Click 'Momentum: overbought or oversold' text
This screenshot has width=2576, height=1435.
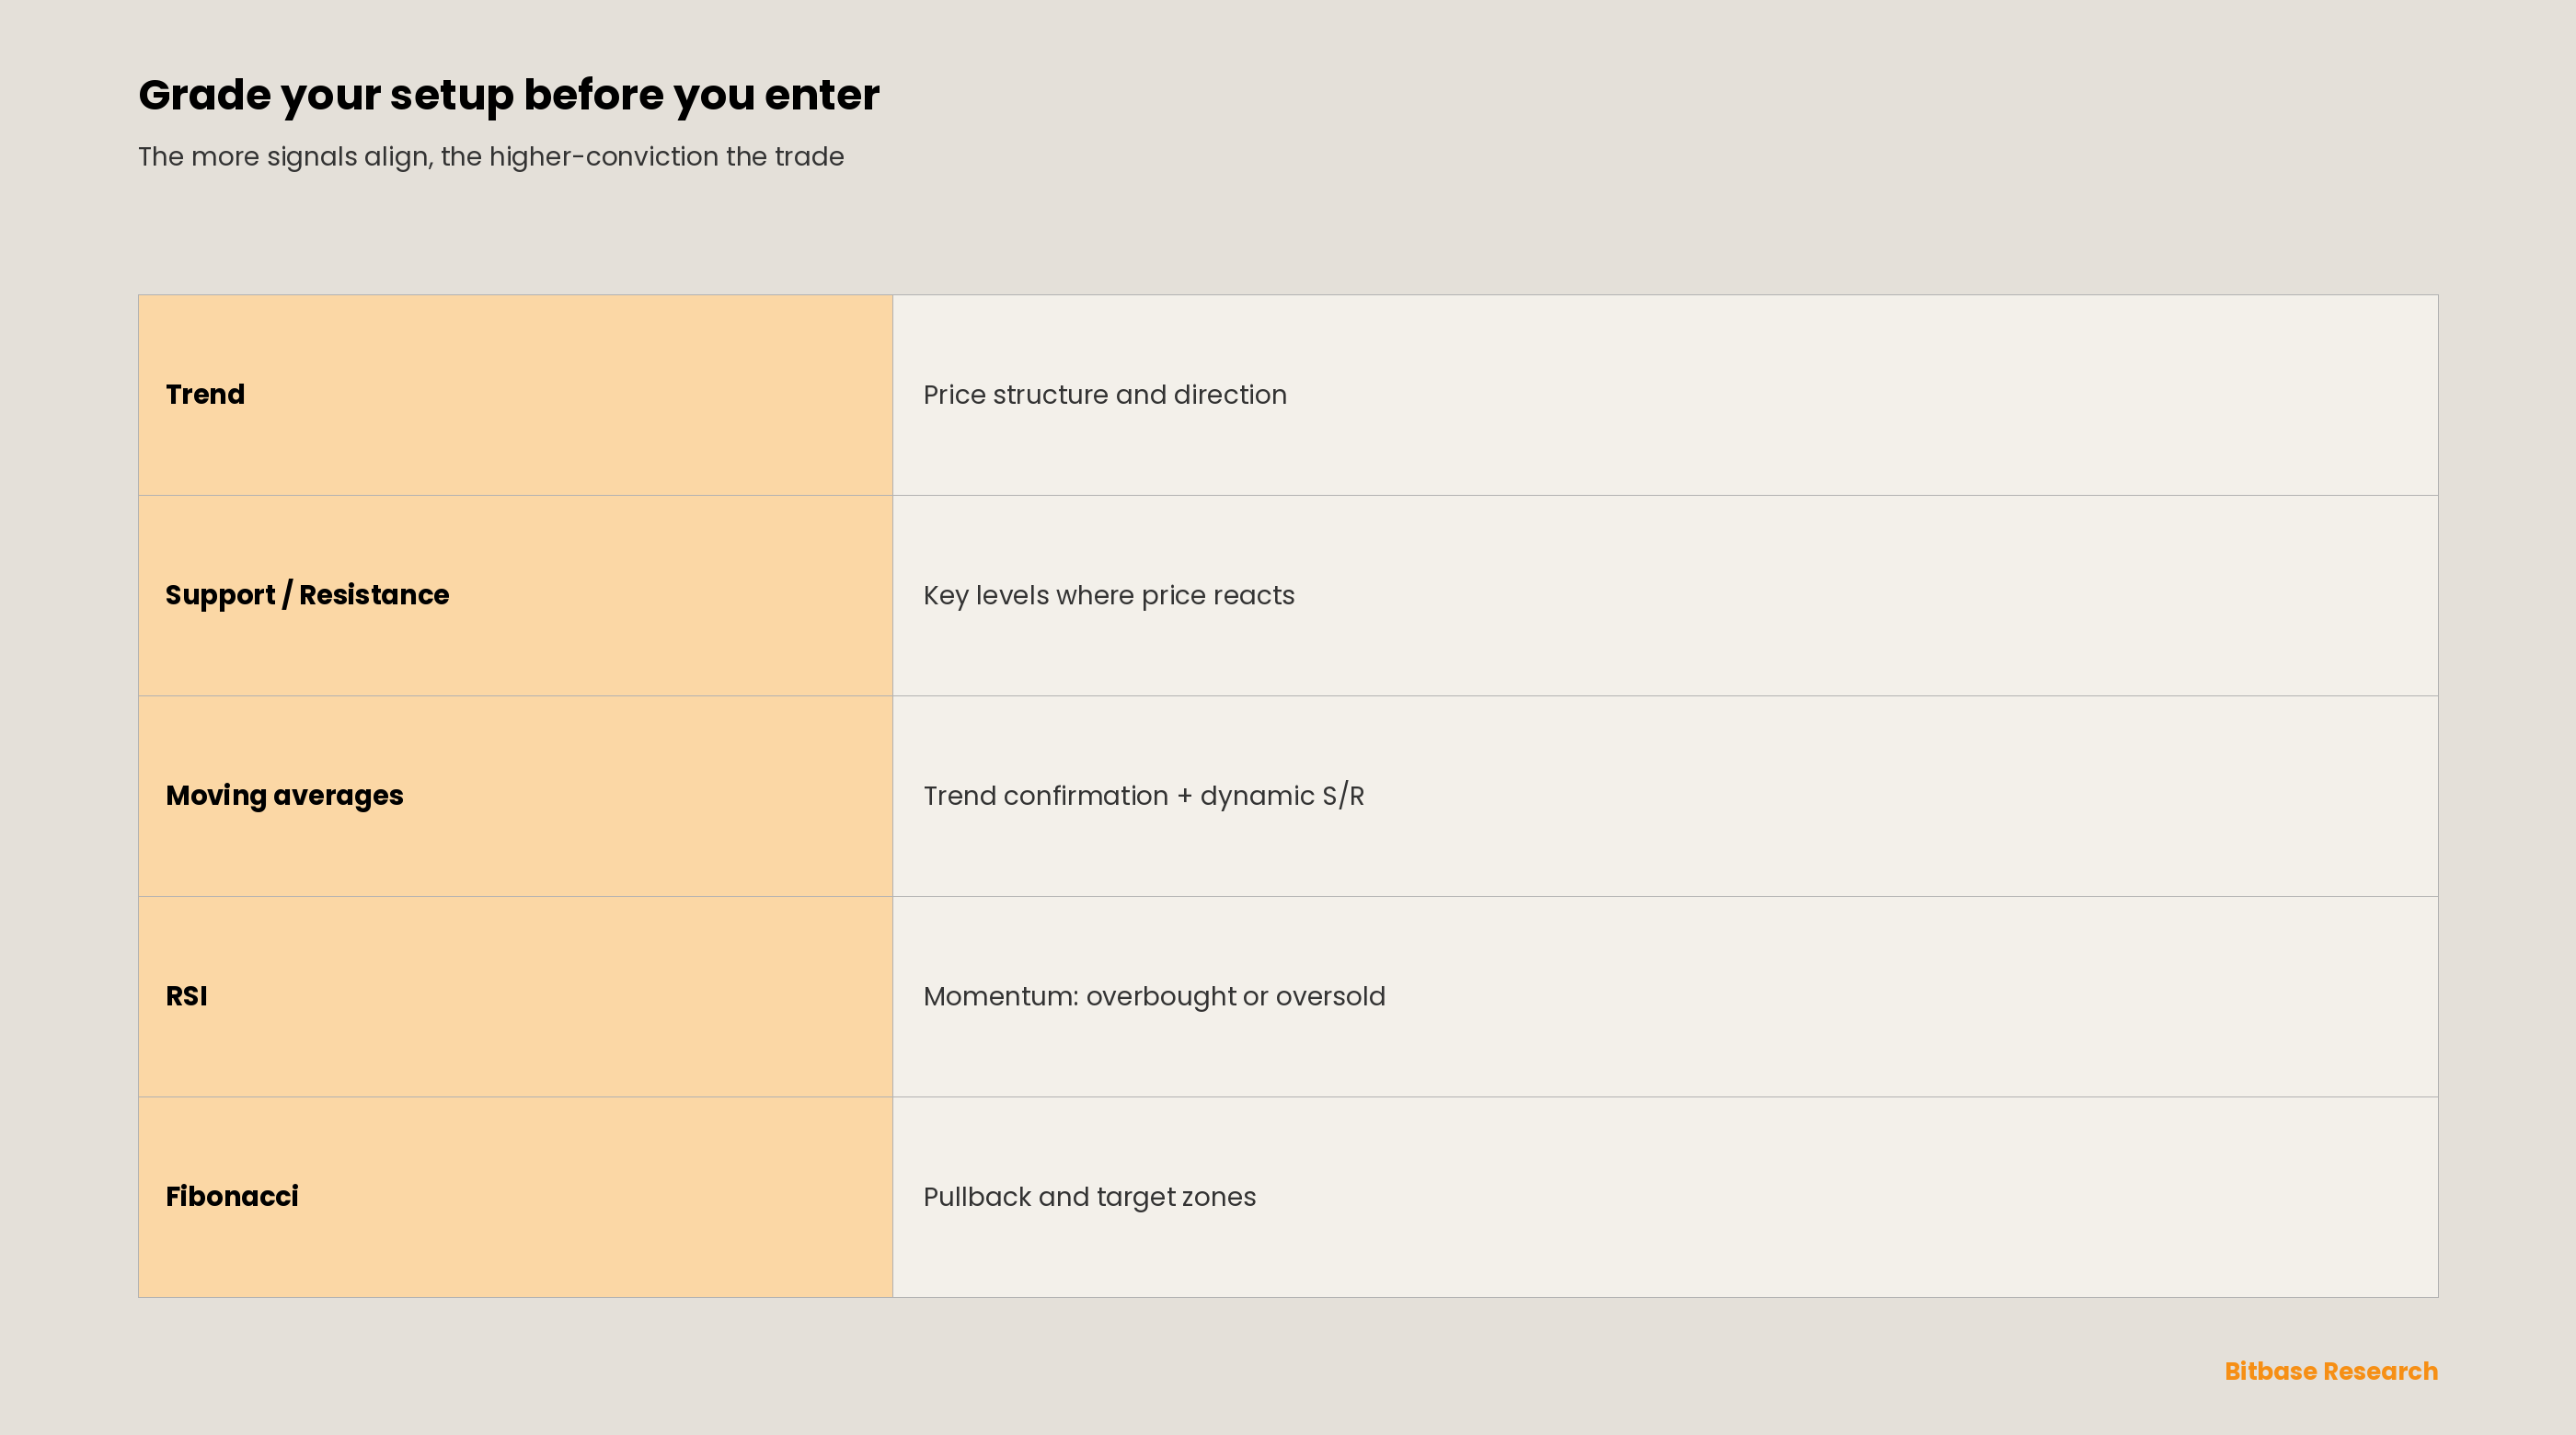point(1154,997)
